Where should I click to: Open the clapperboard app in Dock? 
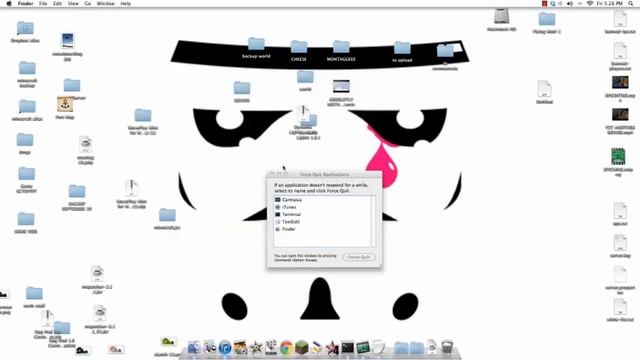pyautogui.click(x=271, y=347)
